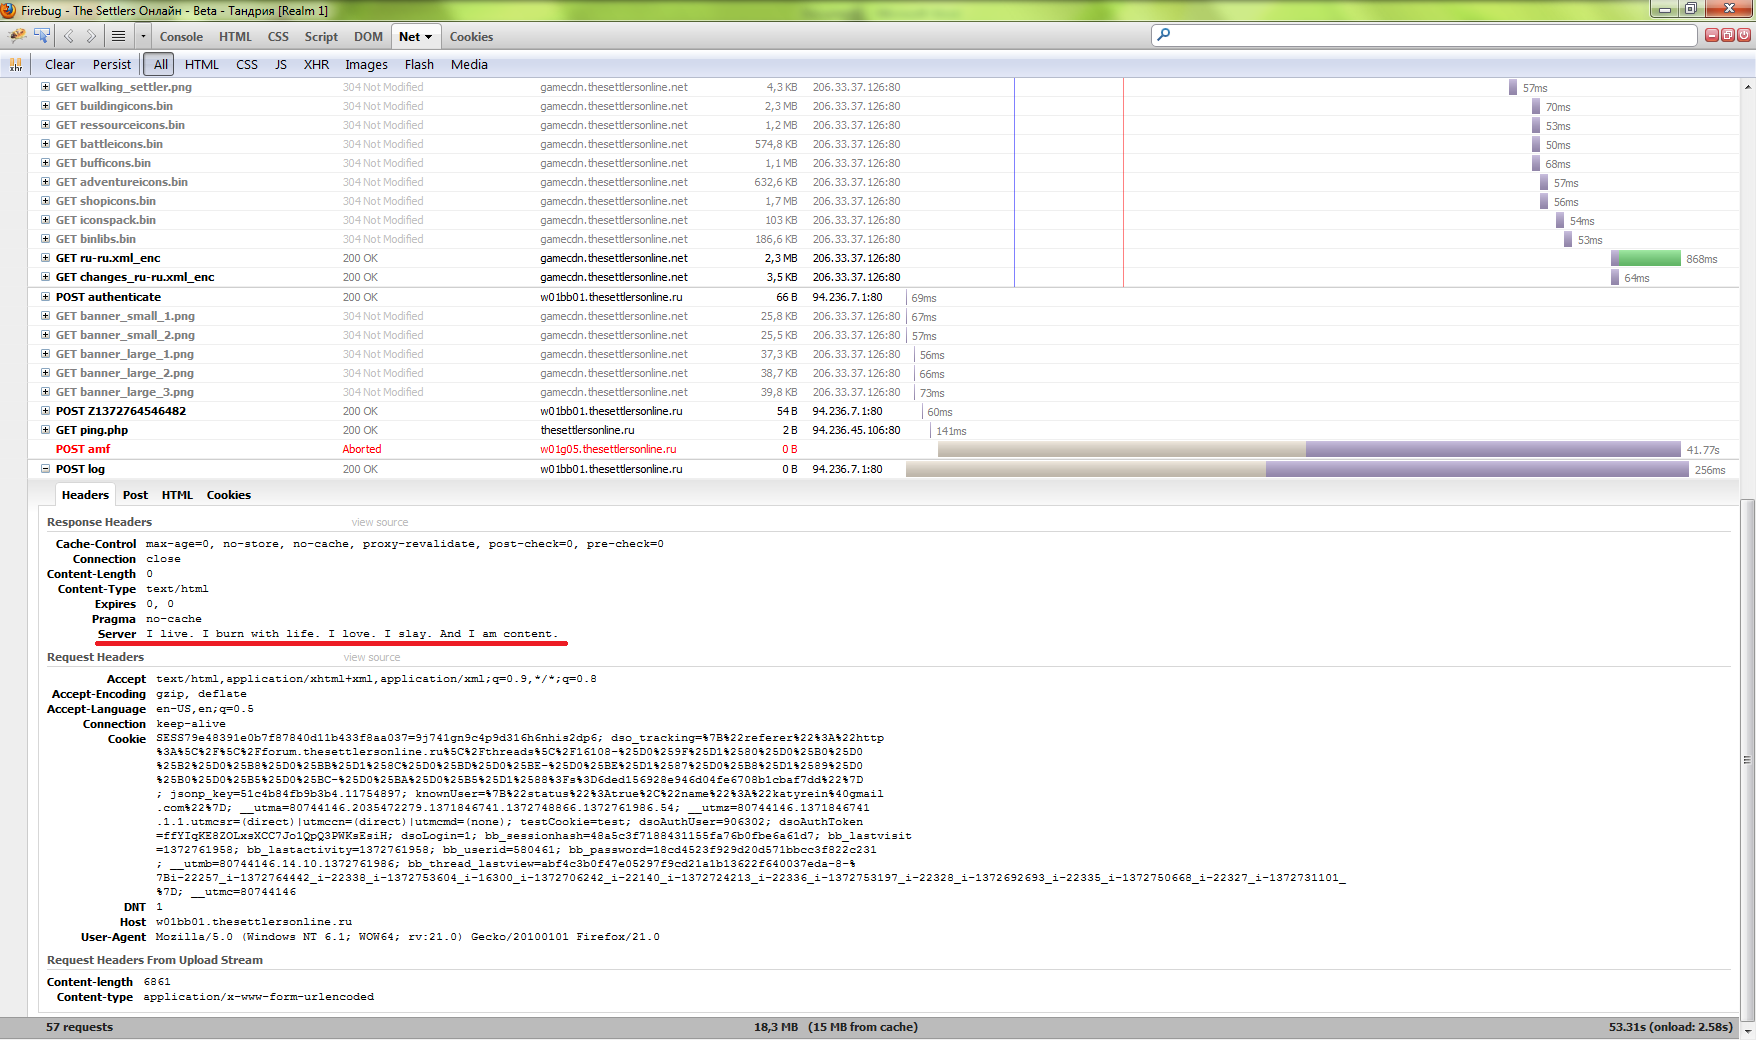This screenshot has height=1040, width=1756.
Task: Enable the XHR request filter
Action: click(316, 65)
